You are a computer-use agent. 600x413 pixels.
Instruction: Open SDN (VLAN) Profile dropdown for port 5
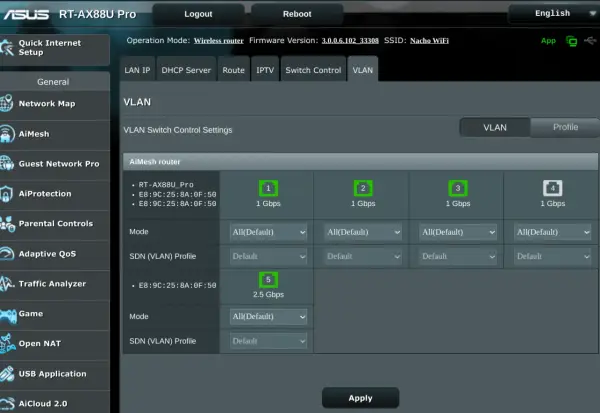(268, 341)
